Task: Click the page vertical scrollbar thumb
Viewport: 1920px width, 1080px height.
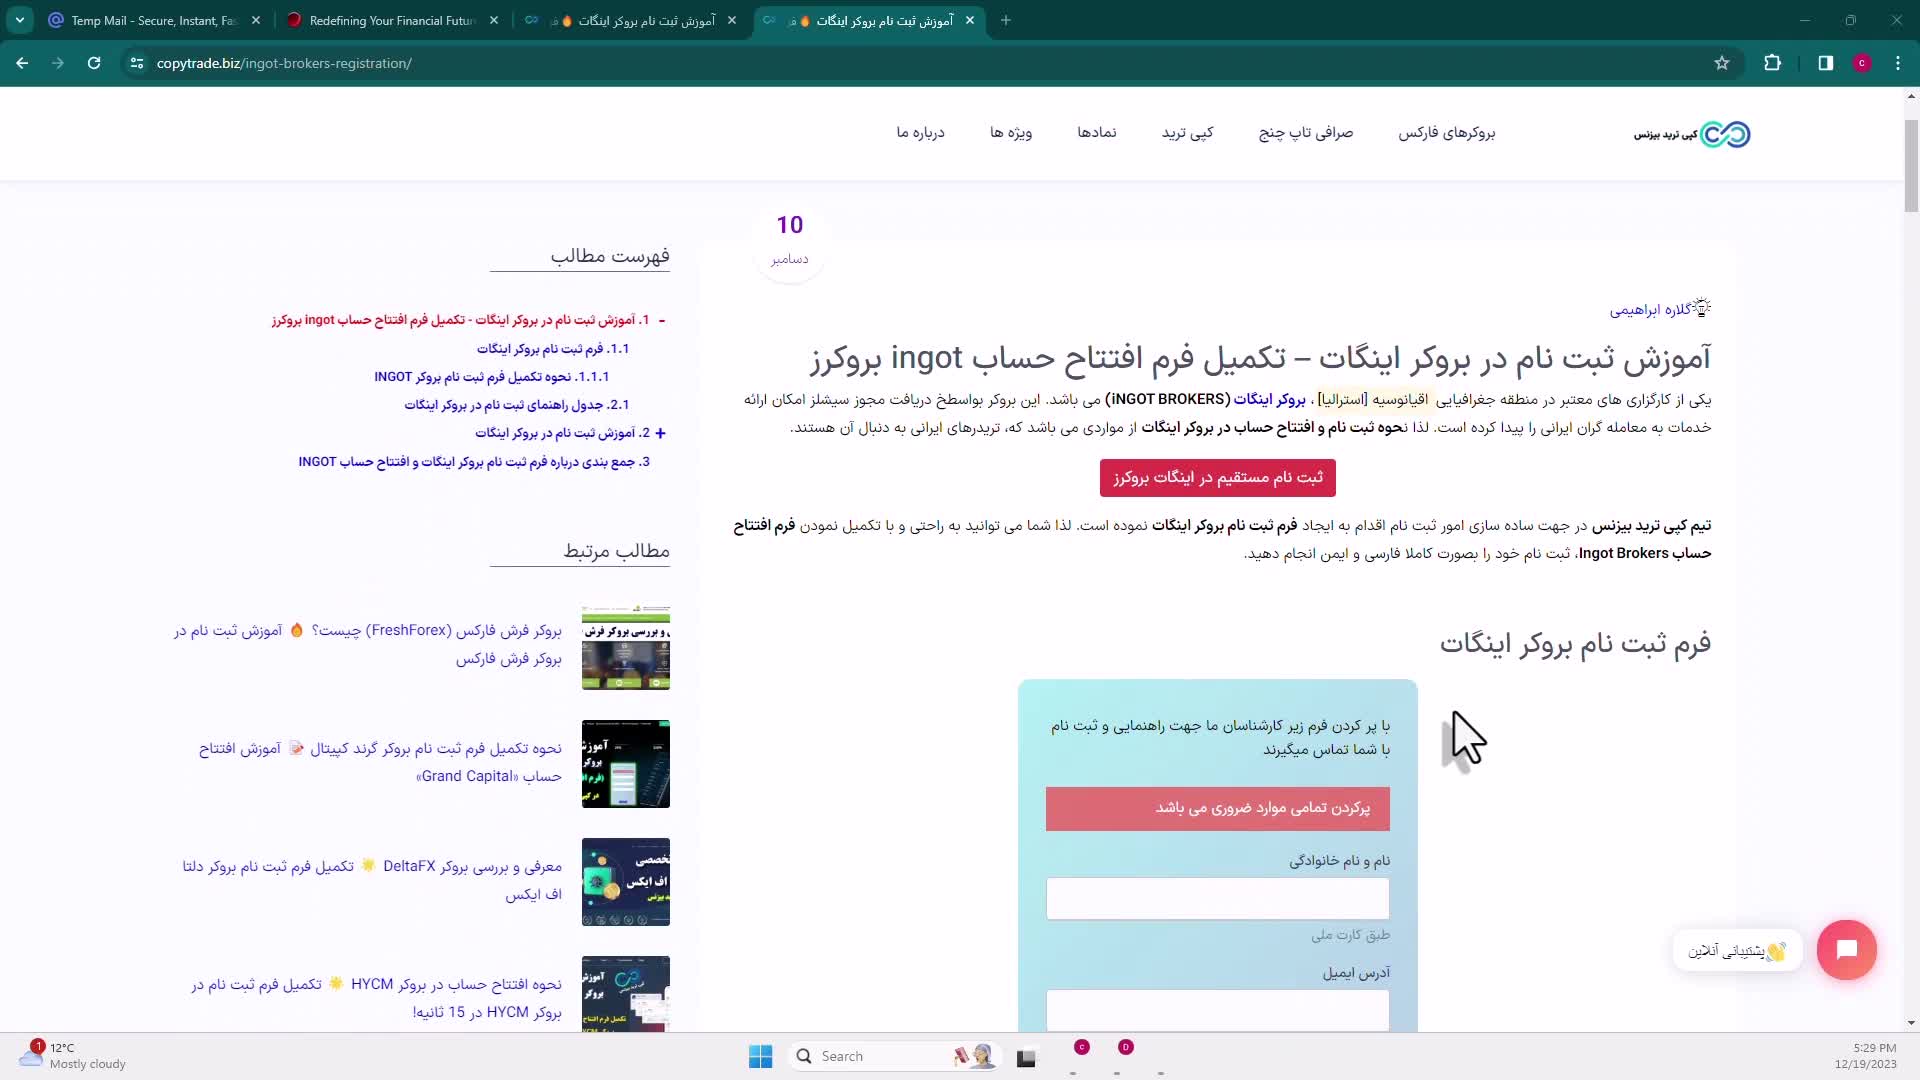Action: point(1911,165)
